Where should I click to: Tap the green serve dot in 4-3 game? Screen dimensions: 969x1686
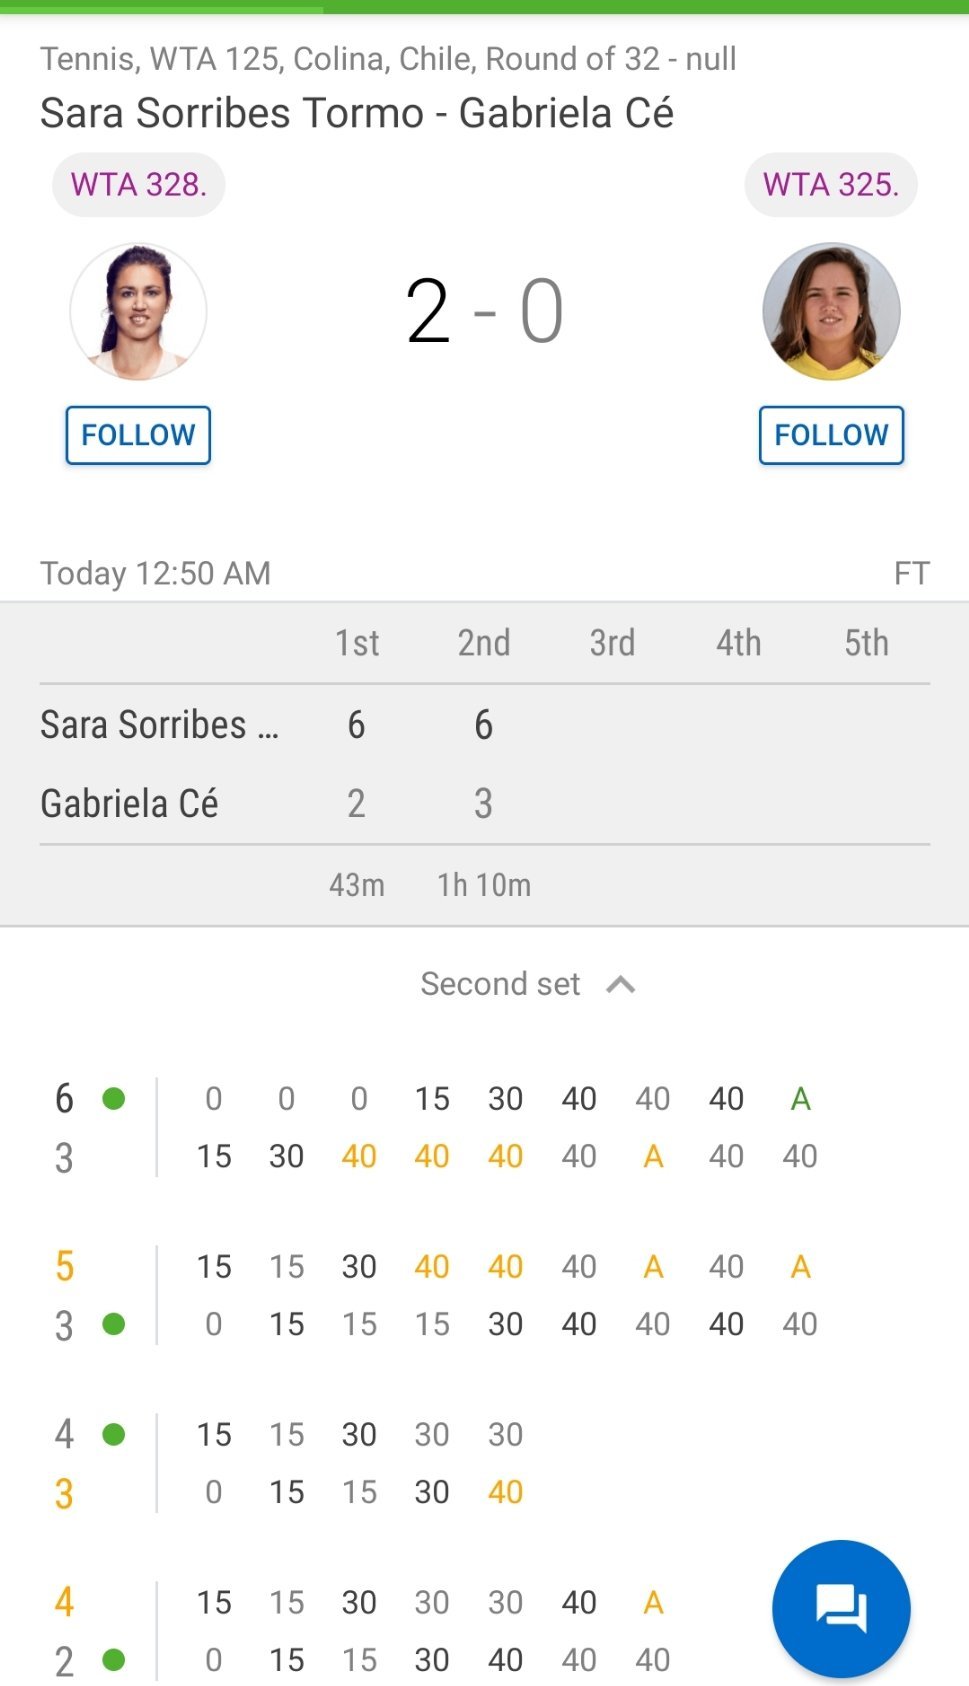(x=114, y=1435)
